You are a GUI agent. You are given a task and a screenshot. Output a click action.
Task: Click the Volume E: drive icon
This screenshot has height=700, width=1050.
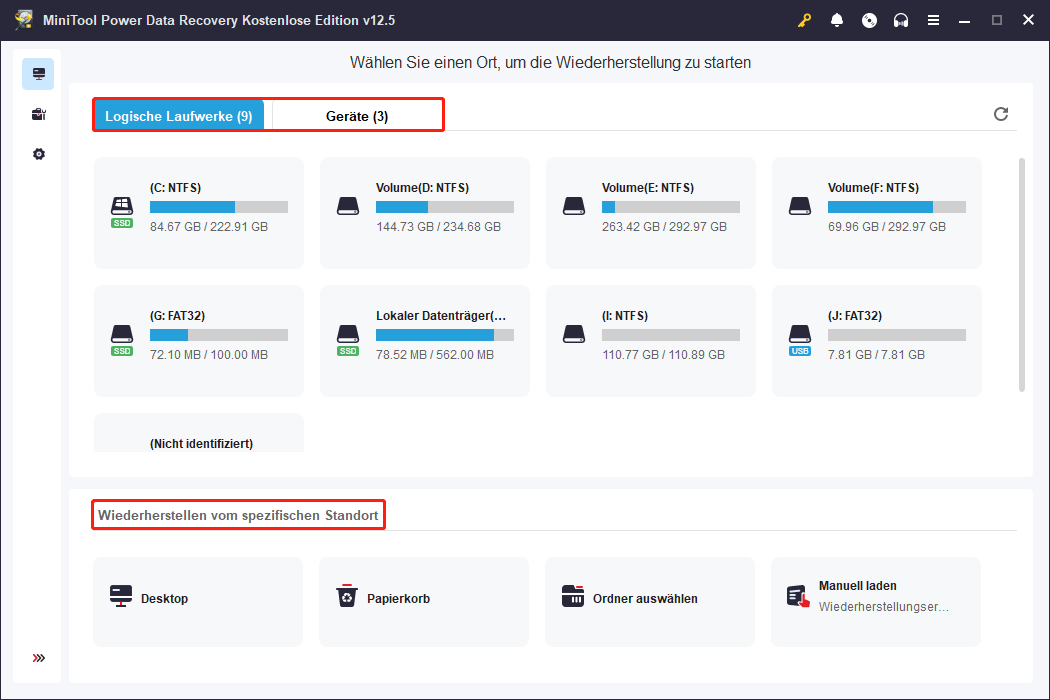[574, 206]
